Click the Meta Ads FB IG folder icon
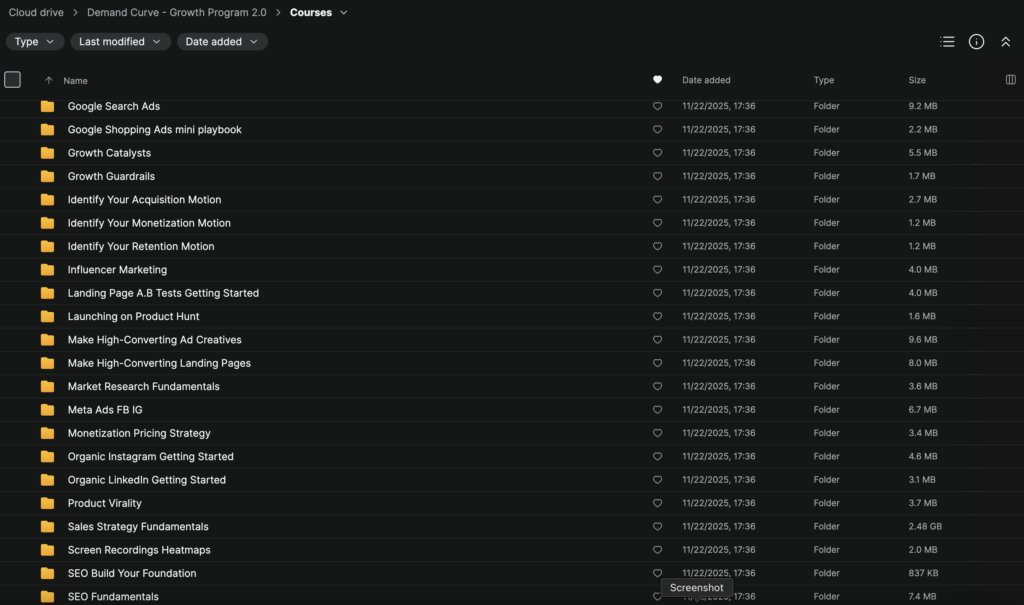Viewport: 1024px width, 605px height. click(47, 410)
